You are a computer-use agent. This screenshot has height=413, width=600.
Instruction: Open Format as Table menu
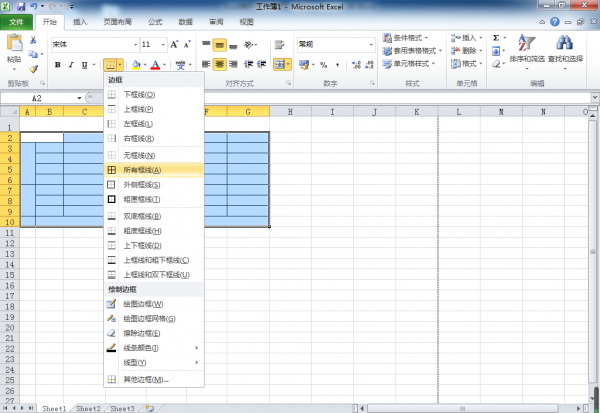pyautogui.click(x=412, y=51)
